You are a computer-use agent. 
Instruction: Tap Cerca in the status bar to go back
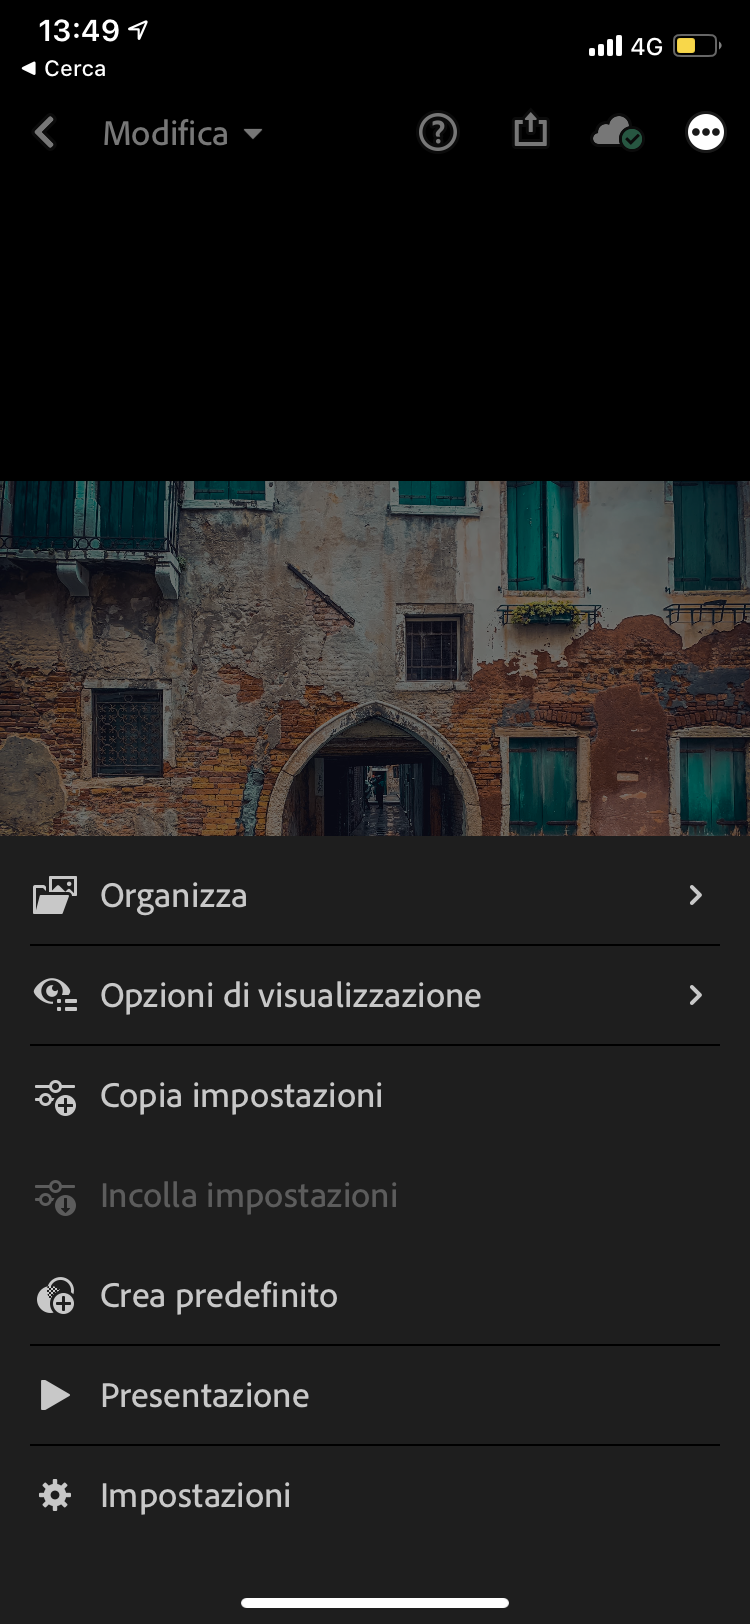coord(62,68)
